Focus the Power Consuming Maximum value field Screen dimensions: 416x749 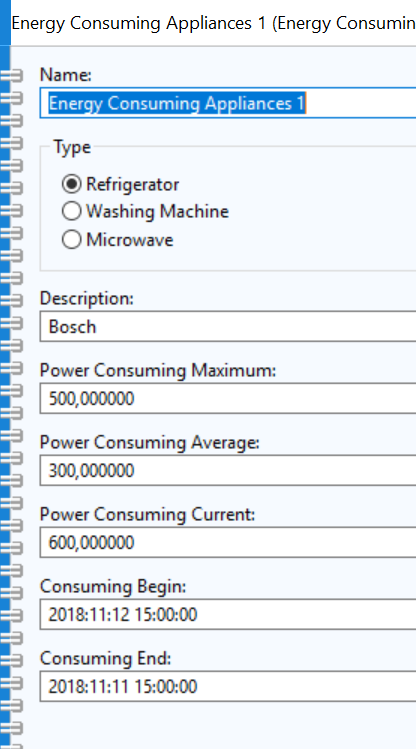pos(228,398)
